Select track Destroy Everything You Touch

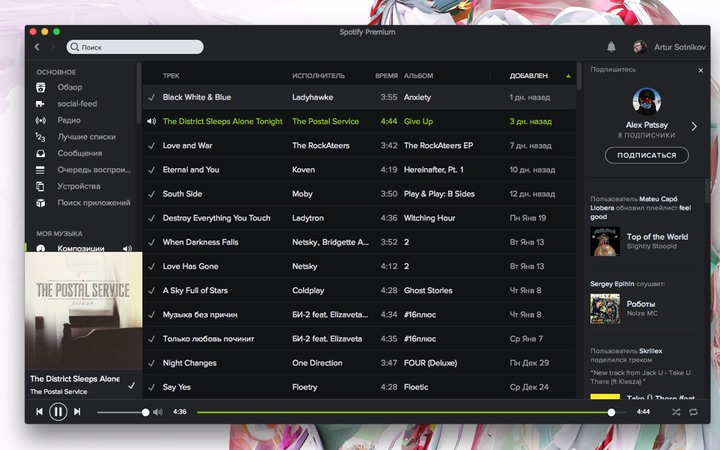coord(216,218)
